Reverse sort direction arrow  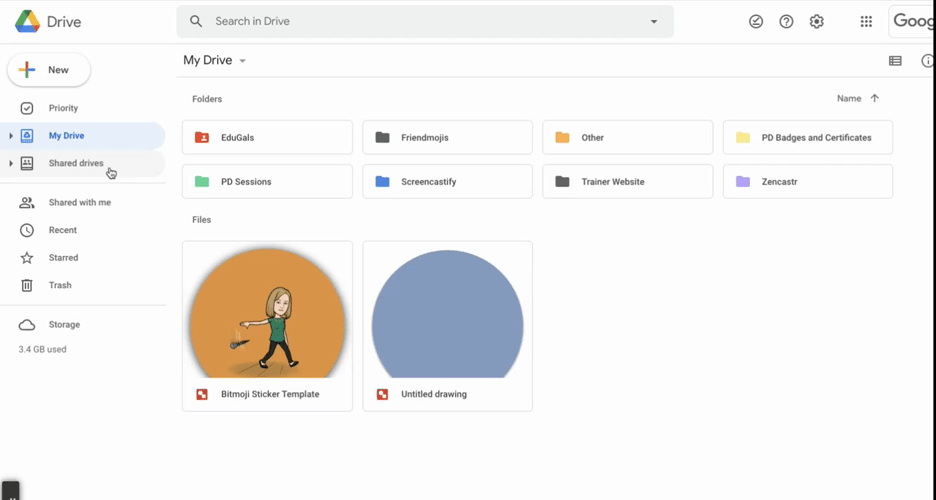tap(875, 98)
